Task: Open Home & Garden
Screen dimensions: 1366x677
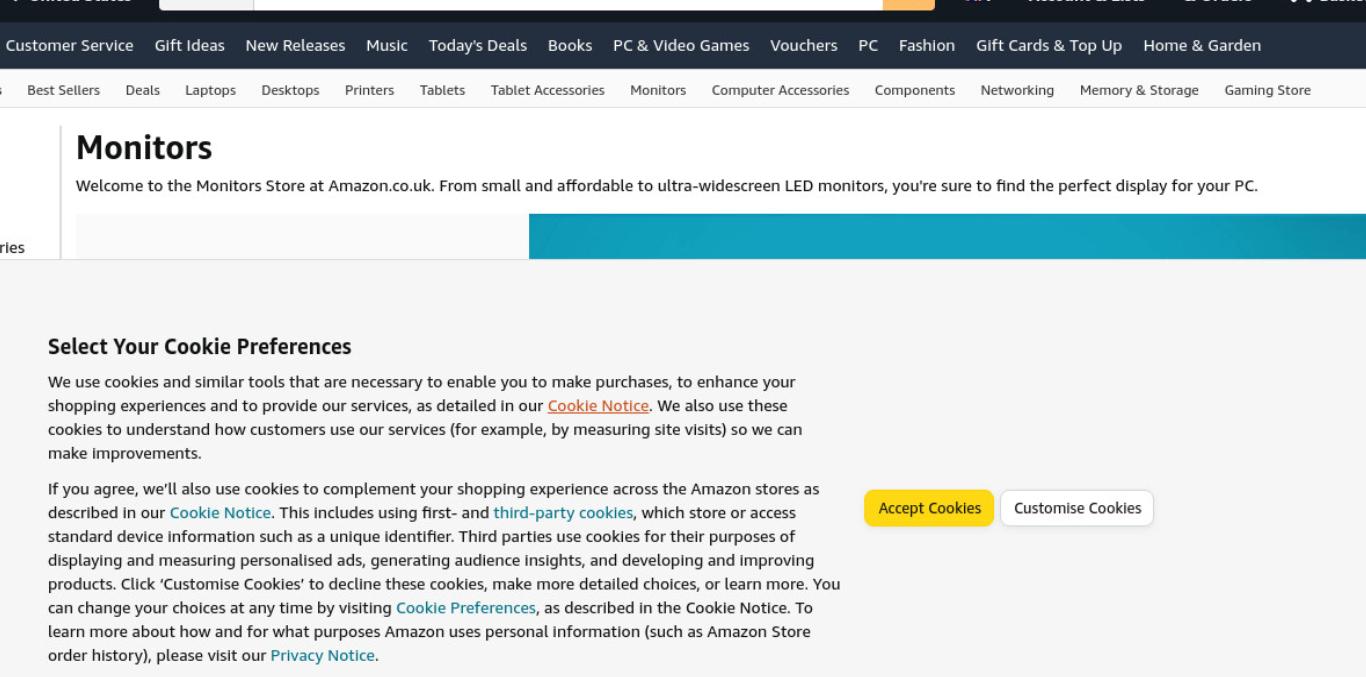Action: (1202, 45)
